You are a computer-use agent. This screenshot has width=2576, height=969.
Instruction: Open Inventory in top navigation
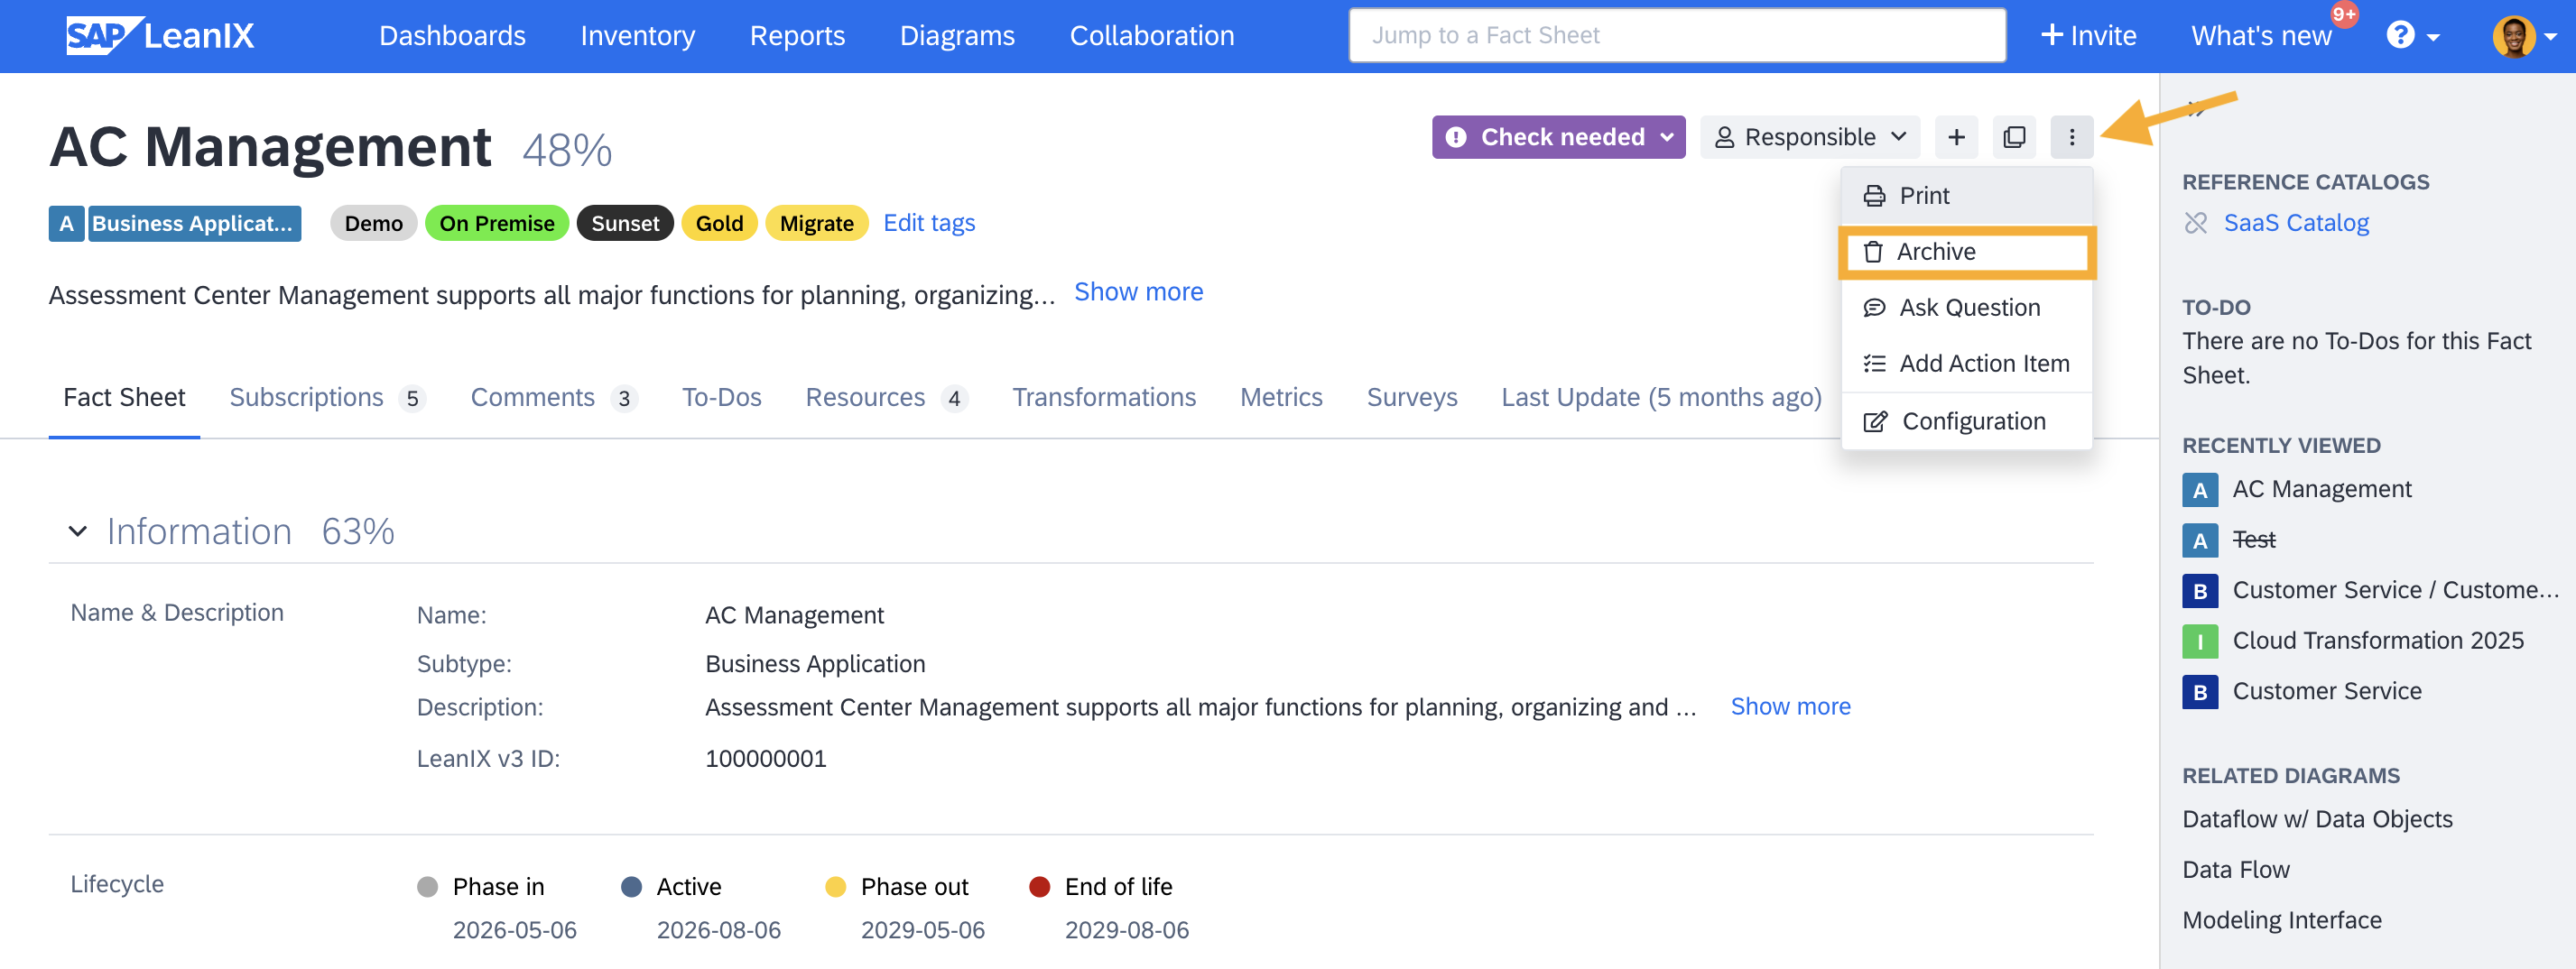coord(637,36)
